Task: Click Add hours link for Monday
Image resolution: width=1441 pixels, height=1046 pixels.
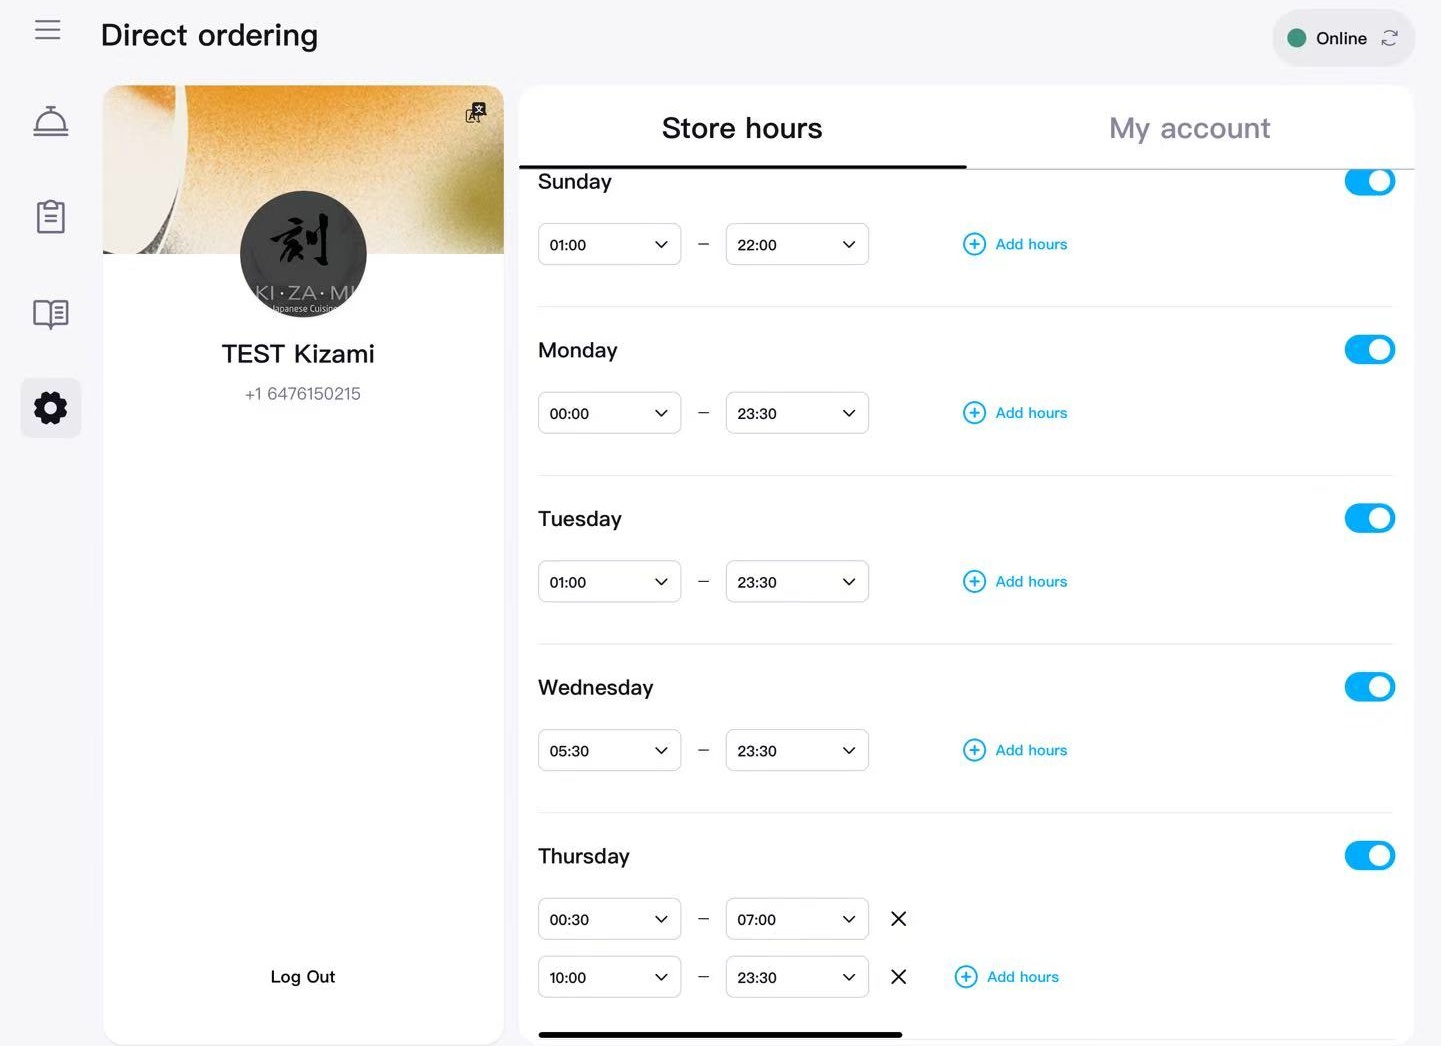Action: 1031,413
